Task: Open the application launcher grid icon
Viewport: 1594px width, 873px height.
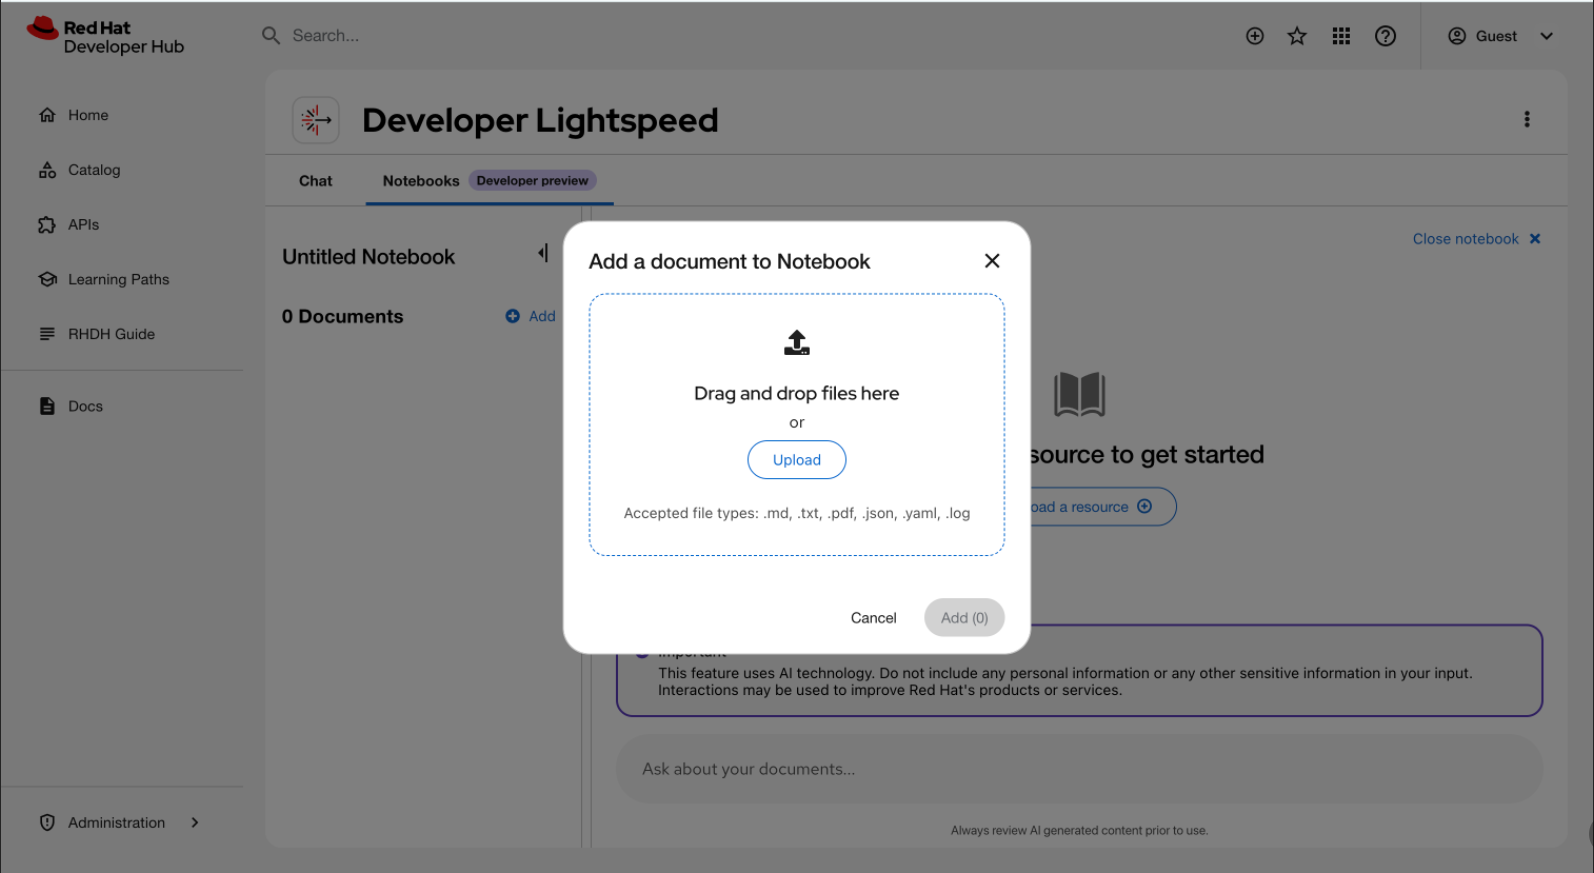Action: (1341, 36)
